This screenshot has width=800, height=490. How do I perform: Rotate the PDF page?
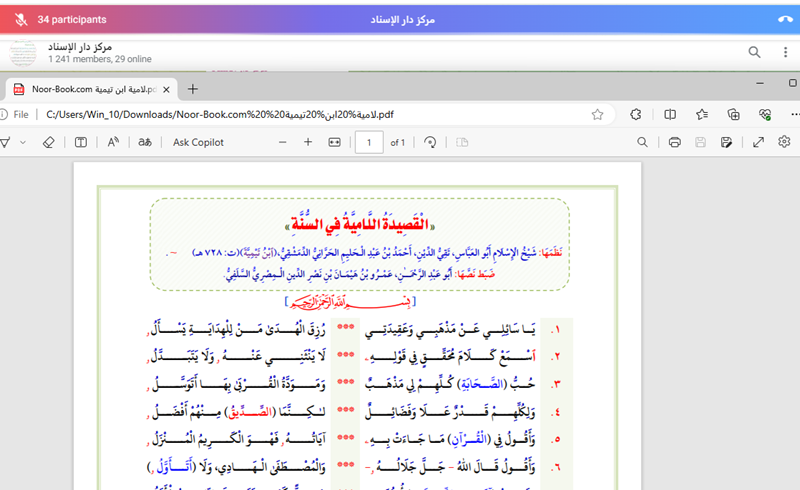coord(430,142)
